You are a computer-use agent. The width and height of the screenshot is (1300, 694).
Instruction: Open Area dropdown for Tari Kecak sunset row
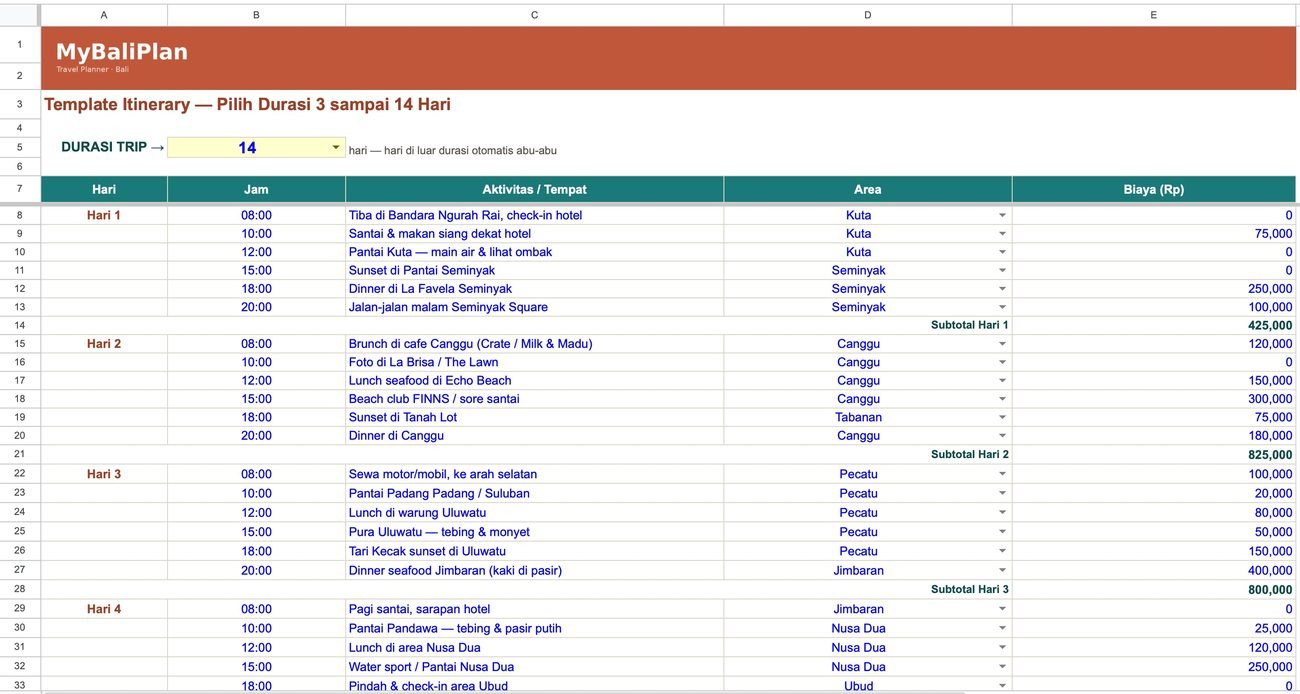[1002, 551]
